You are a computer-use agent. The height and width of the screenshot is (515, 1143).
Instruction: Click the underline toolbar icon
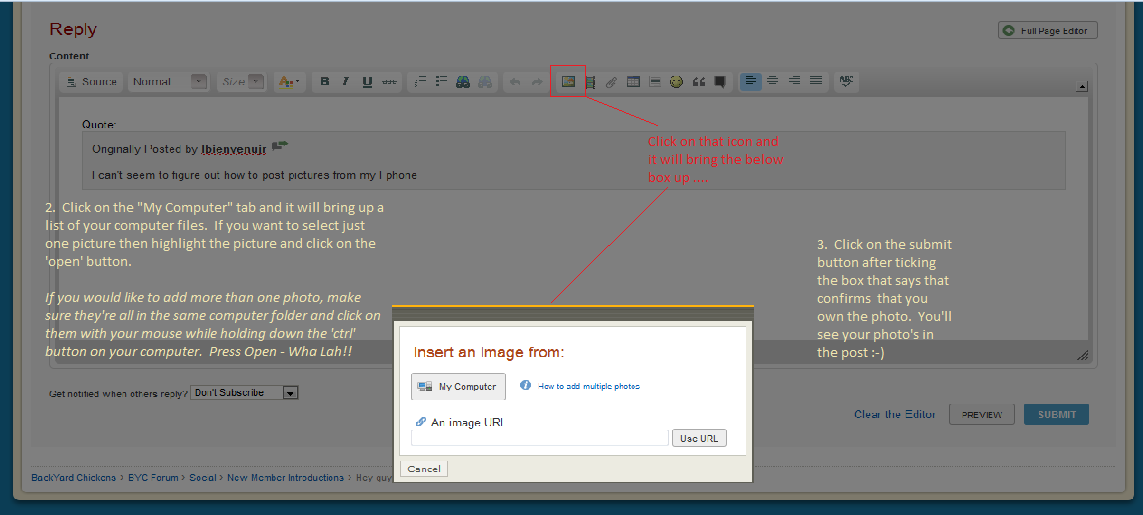coord(367,82)
